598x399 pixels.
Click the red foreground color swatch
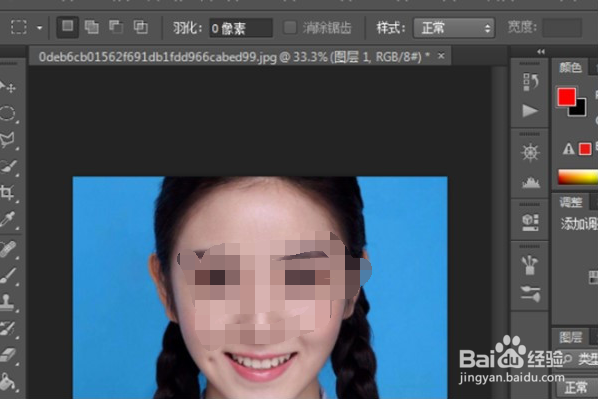(x=566, y=97)
